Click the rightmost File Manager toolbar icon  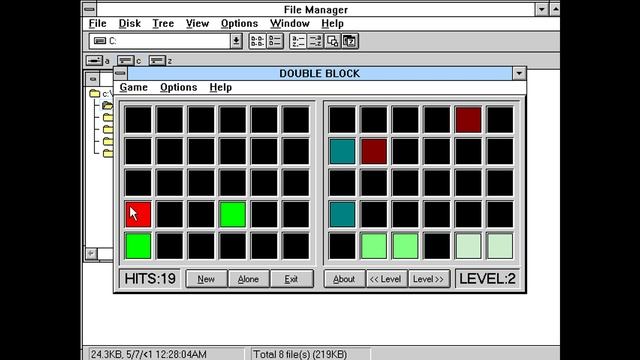tap(350, 41)
